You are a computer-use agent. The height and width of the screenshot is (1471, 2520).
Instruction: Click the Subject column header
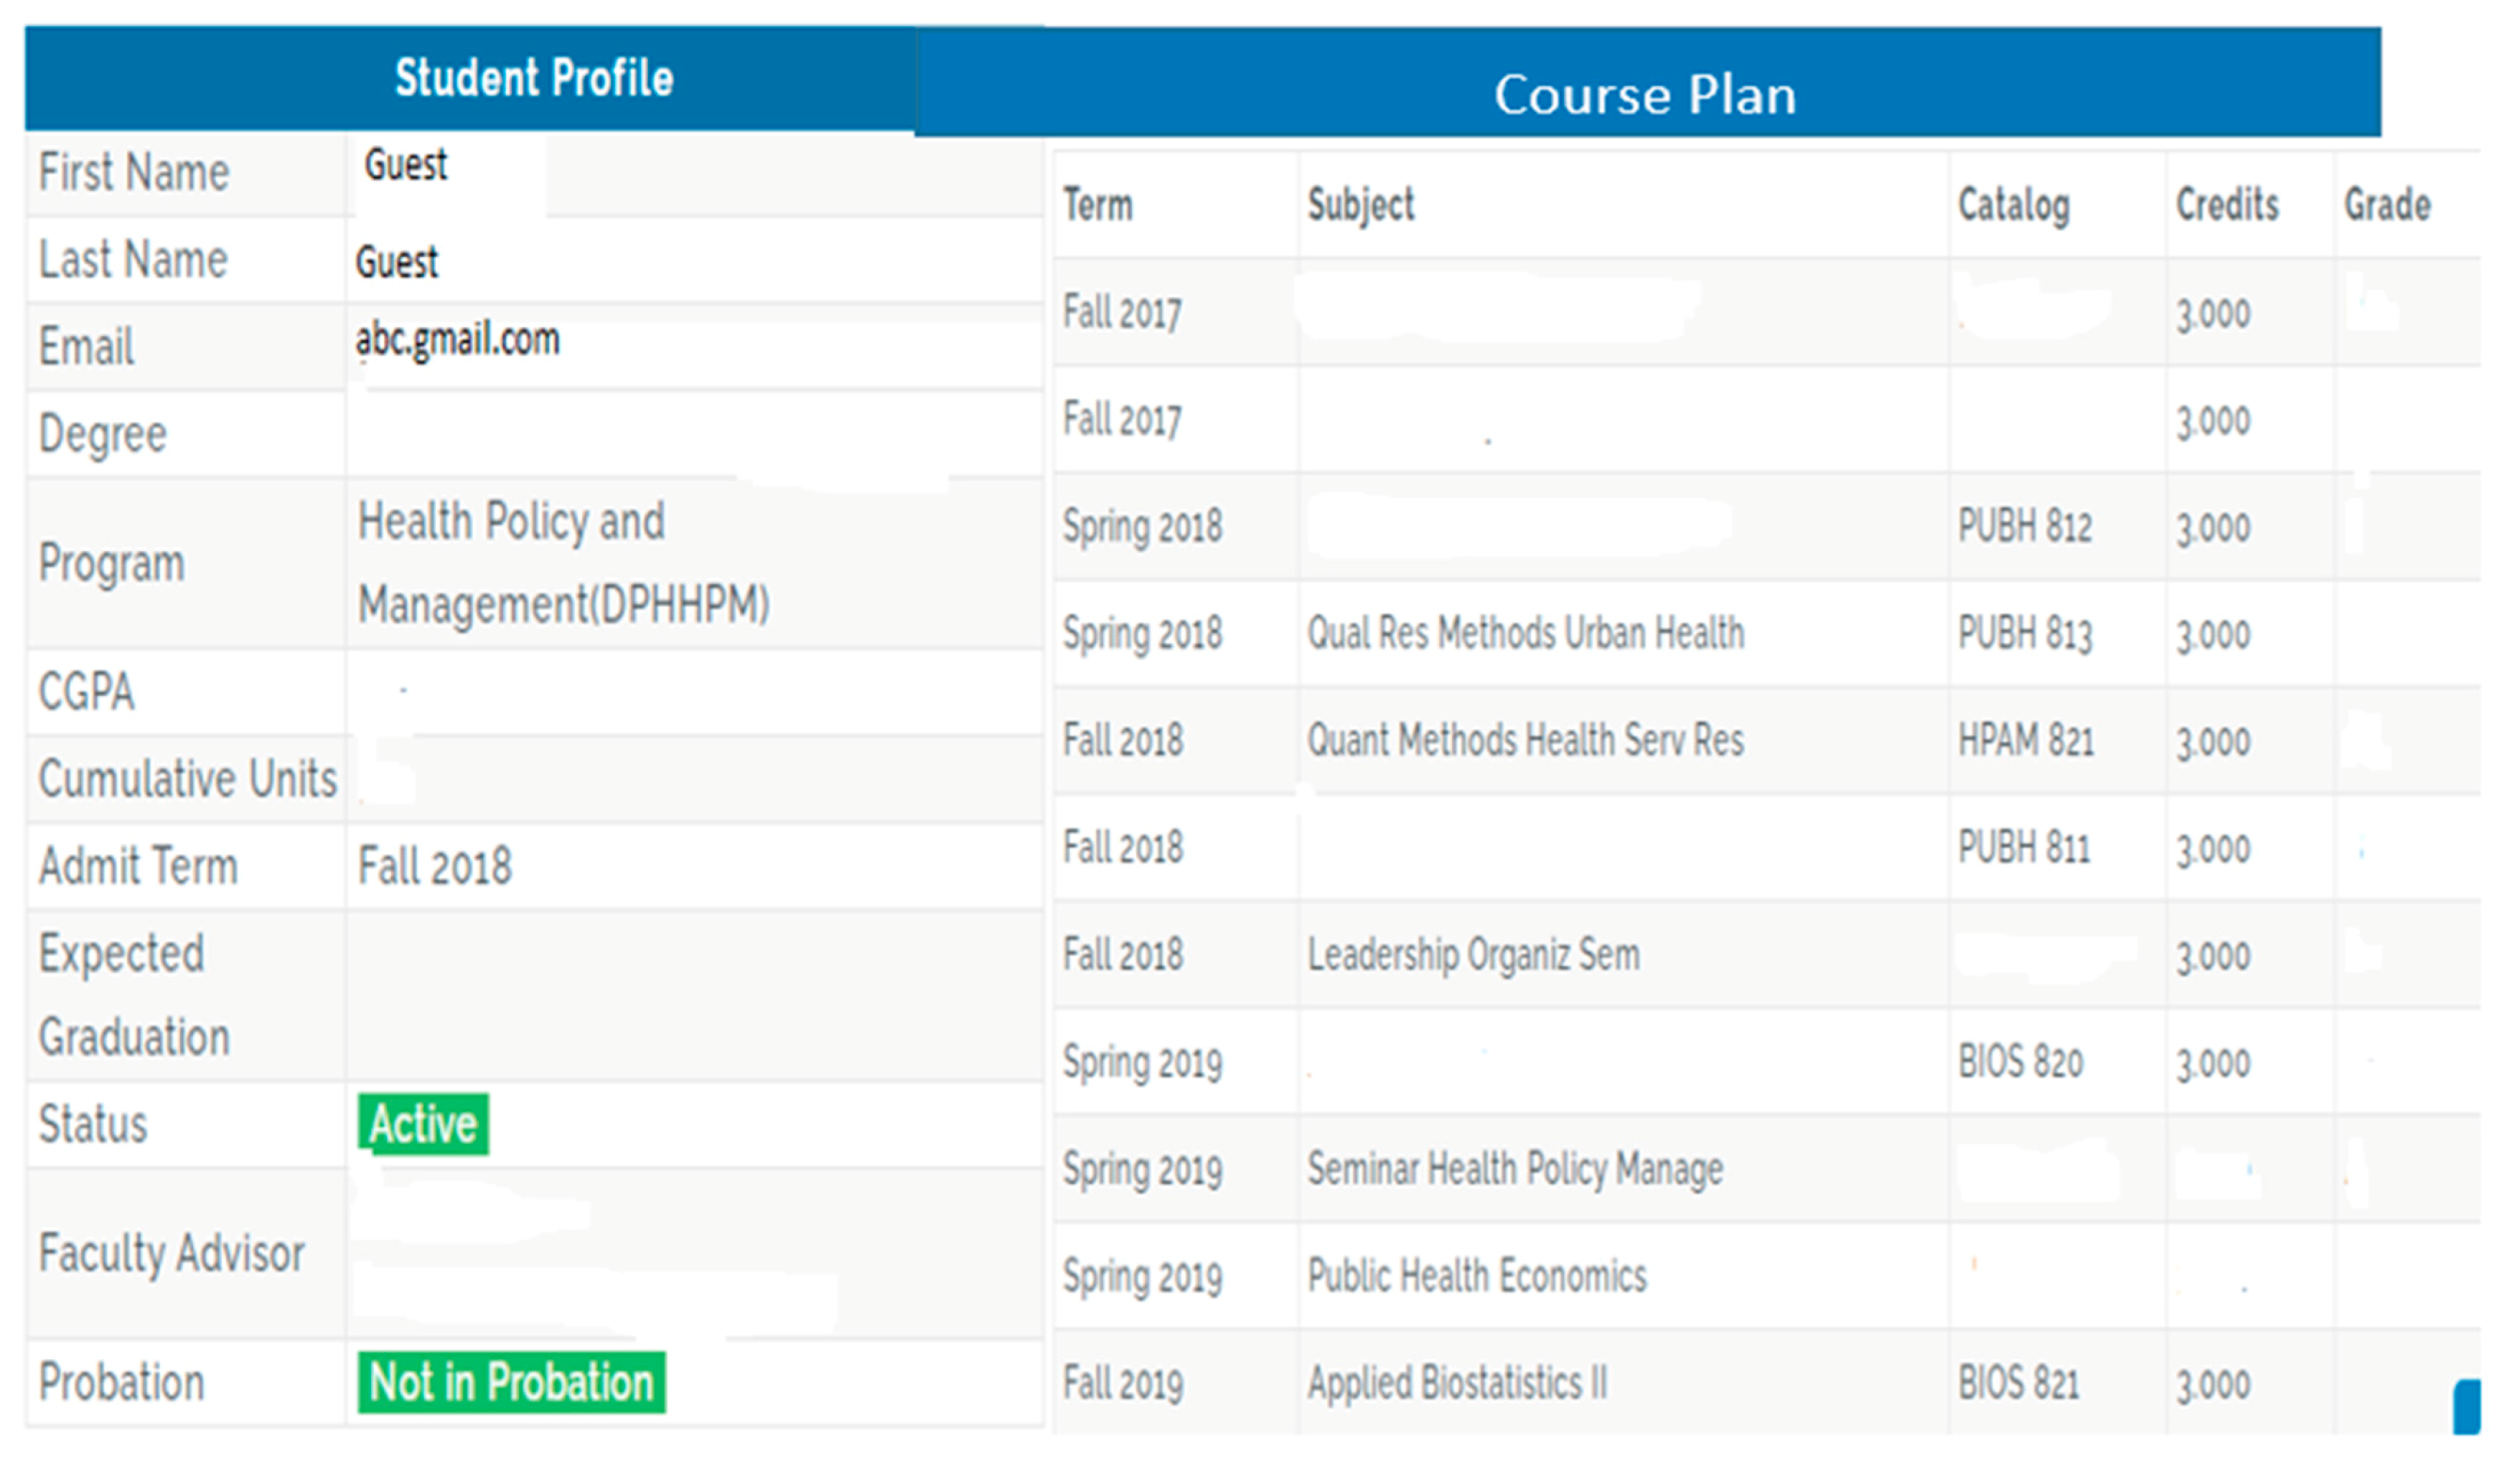1361,205
